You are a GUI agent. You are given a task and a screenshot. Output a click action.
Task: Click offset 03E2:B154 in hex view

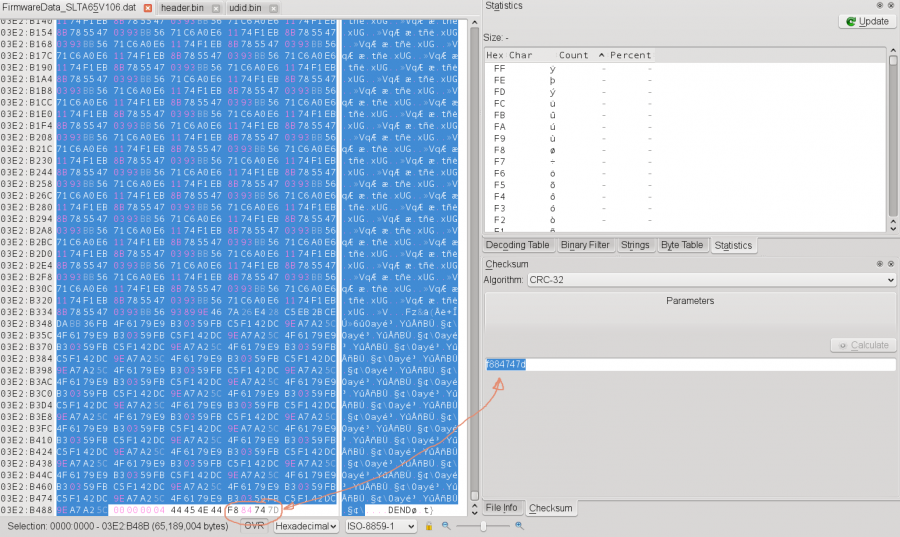point(26,32)
